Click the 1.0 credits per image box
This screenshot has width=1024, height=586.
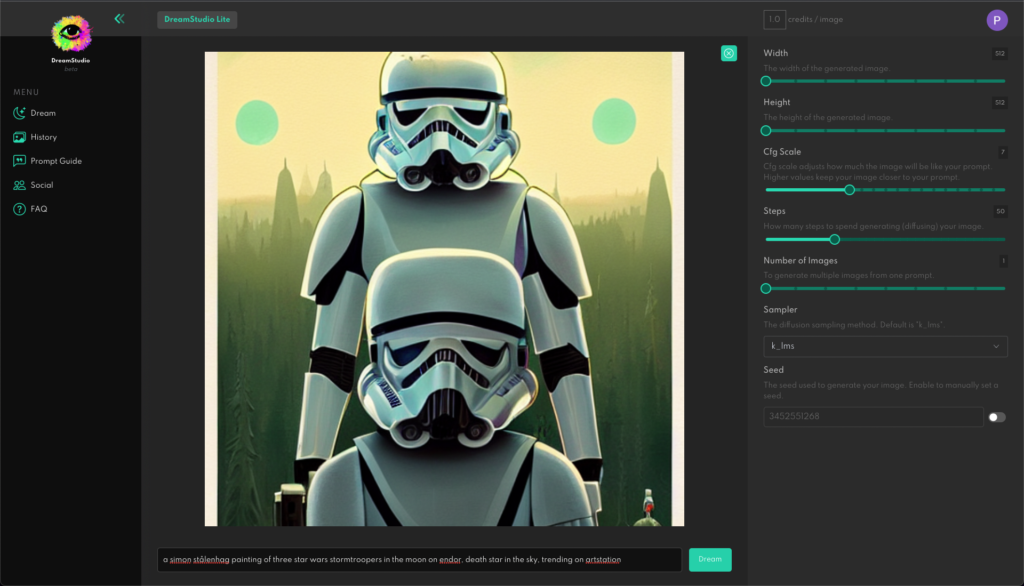pyautogui.click(x=774, y=20)
